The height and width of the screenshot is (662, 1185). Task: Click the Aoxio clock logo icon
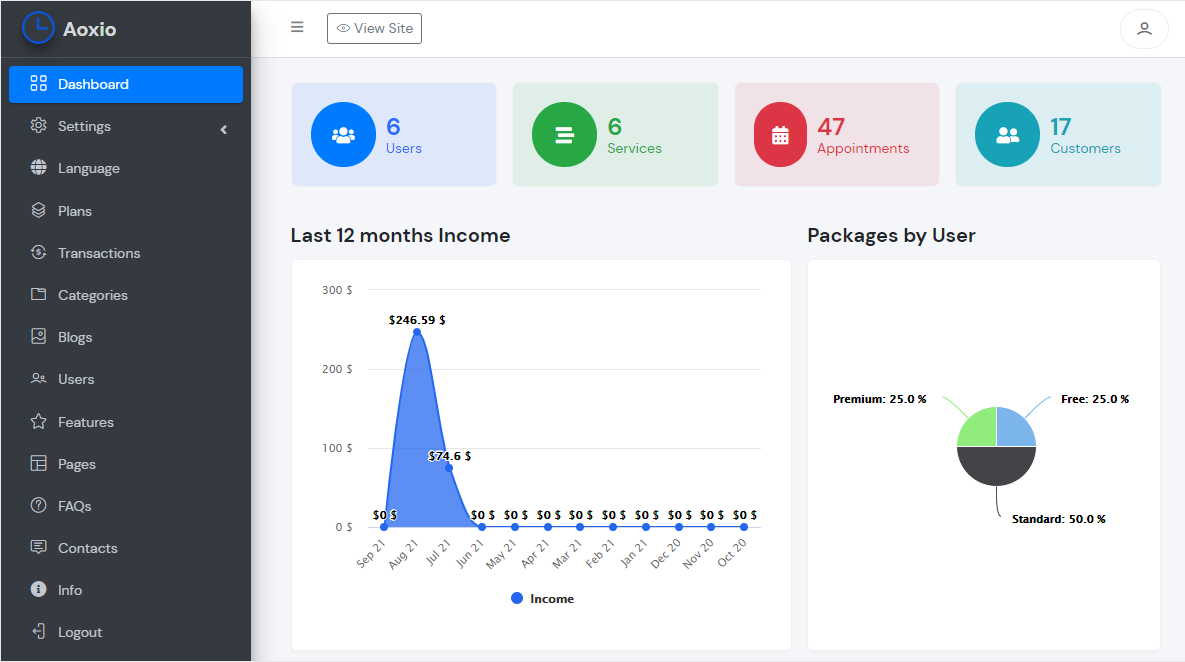coord(38,28)
